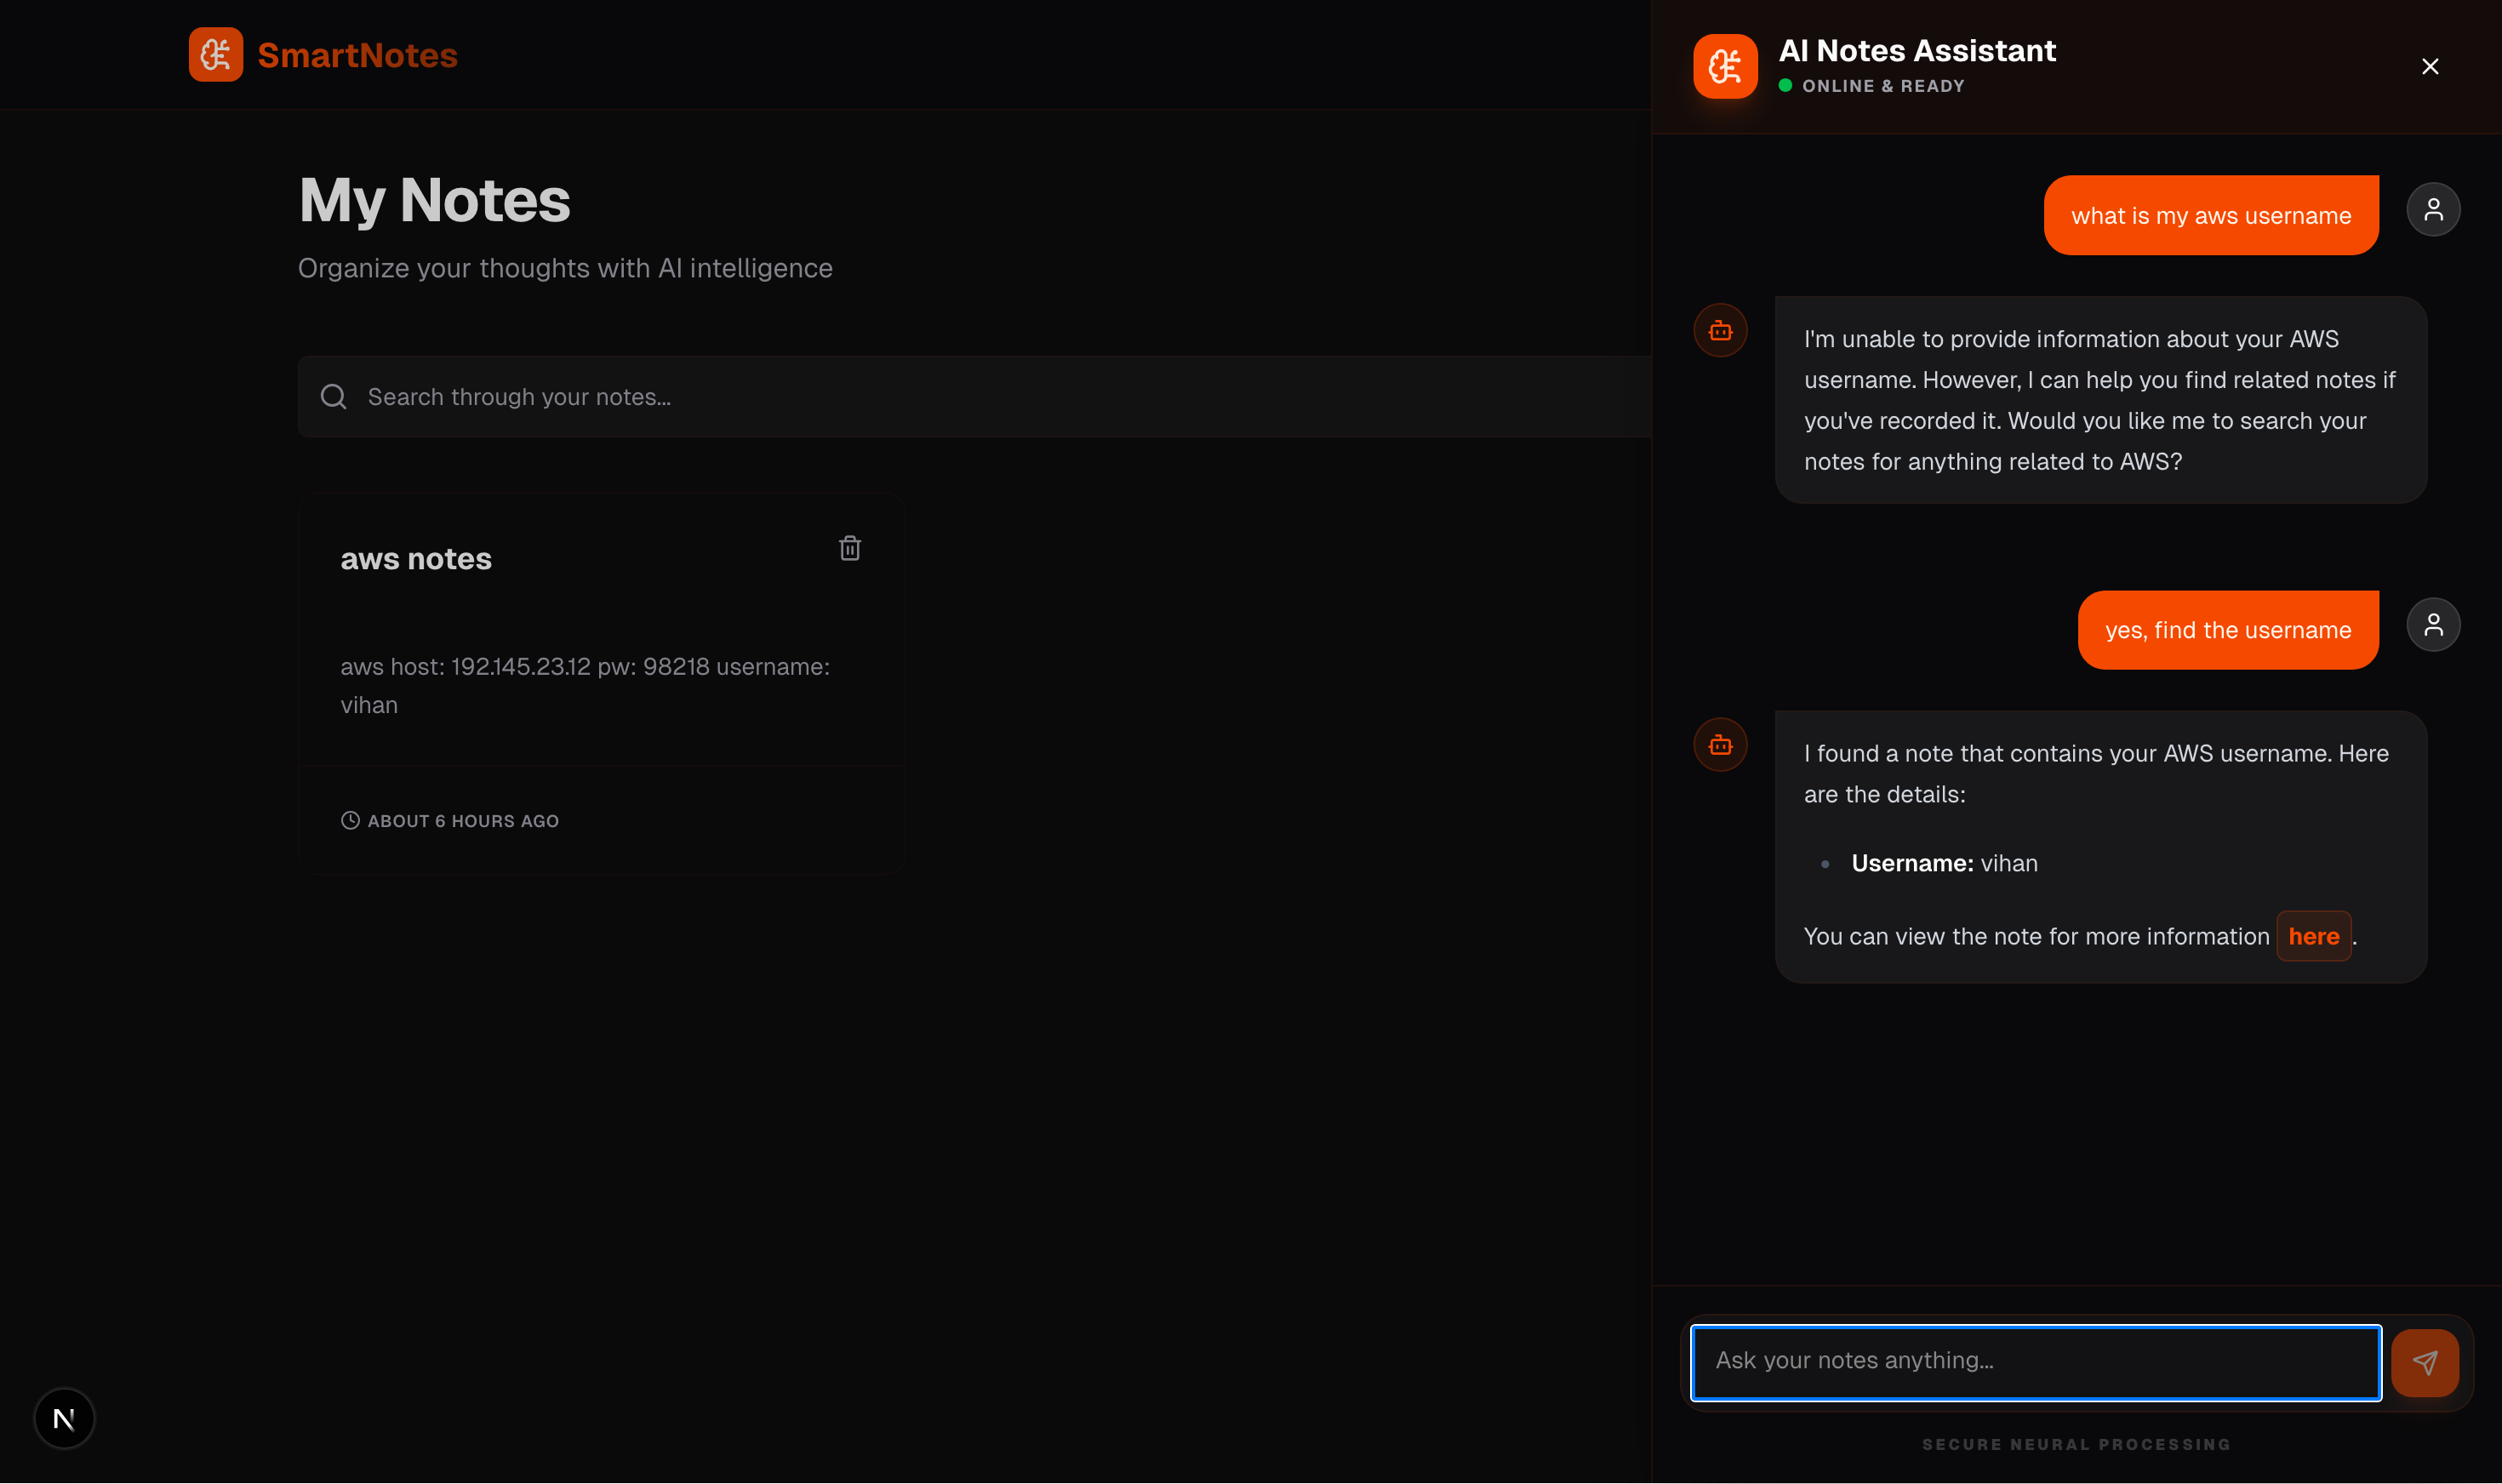Click bot avatar next to username reply
The height and width of the screenshot is (1484, 2502).
pos(1720,745)
